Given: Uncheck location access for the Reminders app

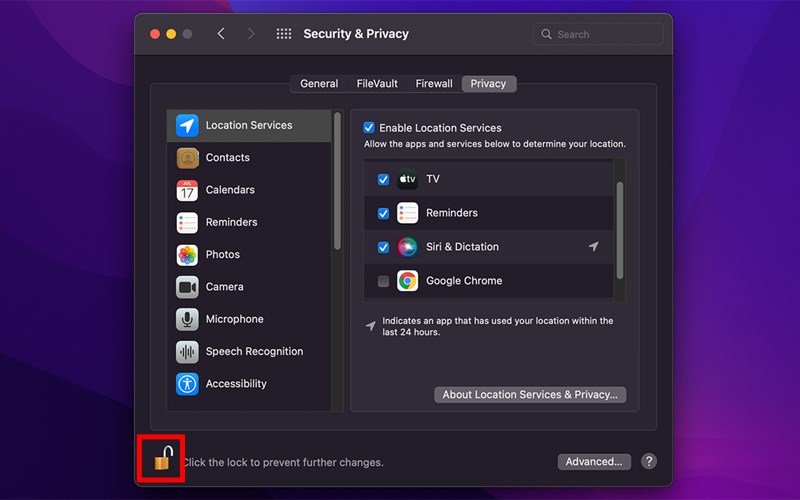Looking at the screenshot, I should click(383, 213).
